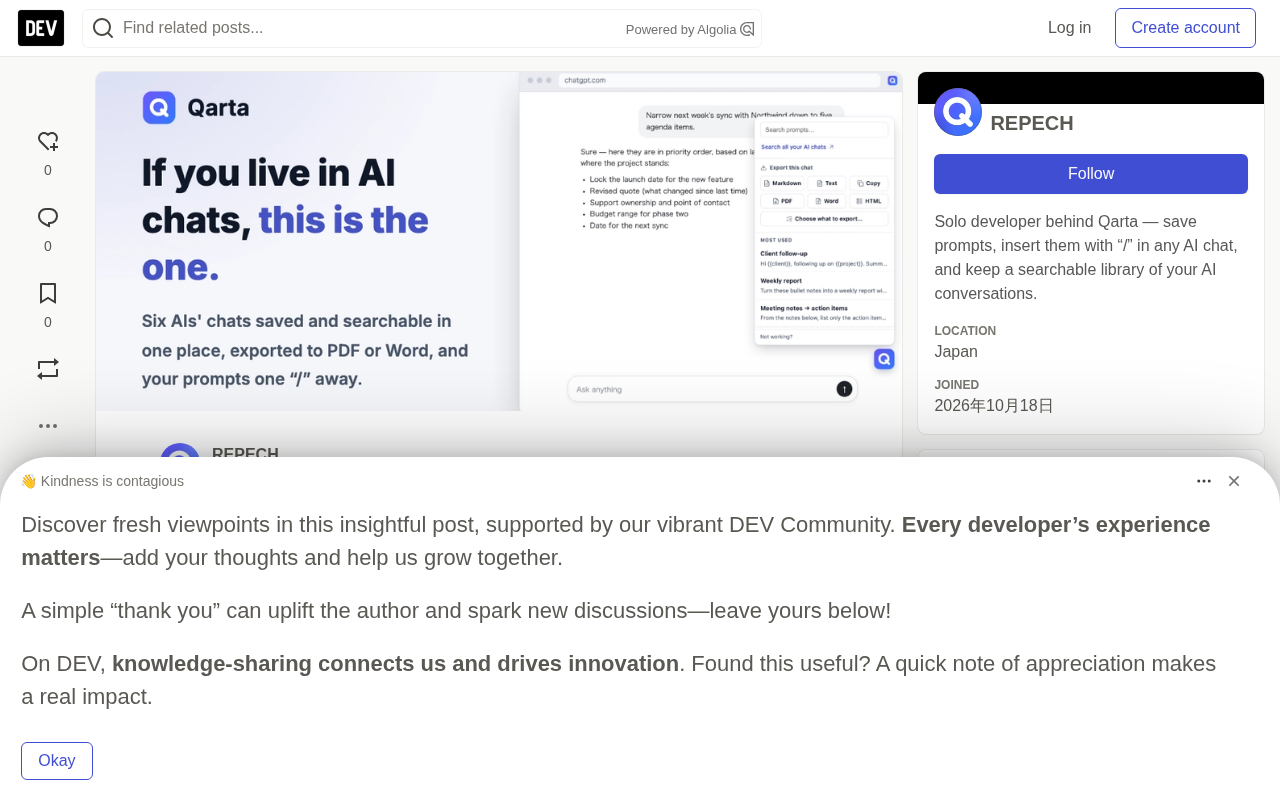Add a heart reaction to post
1280x800 pixels.
(48, 141)
